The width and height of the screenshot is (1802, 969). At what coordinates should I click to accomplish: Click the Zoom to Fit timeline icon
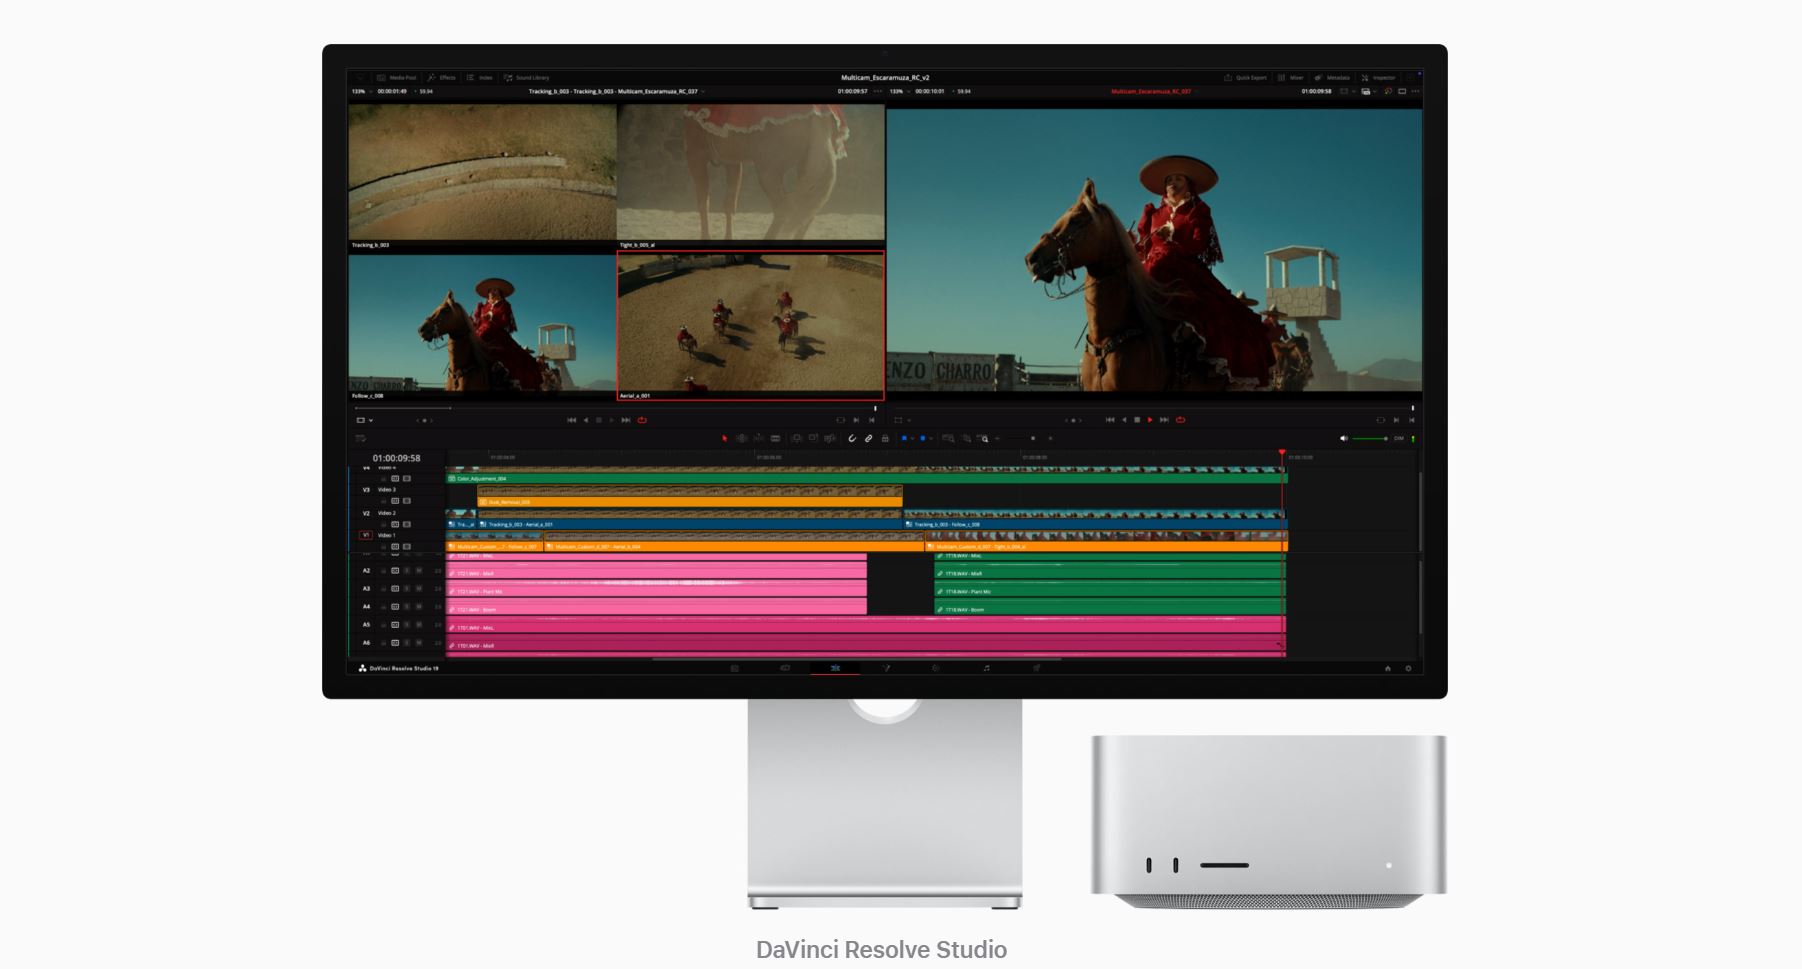point(949,438)
